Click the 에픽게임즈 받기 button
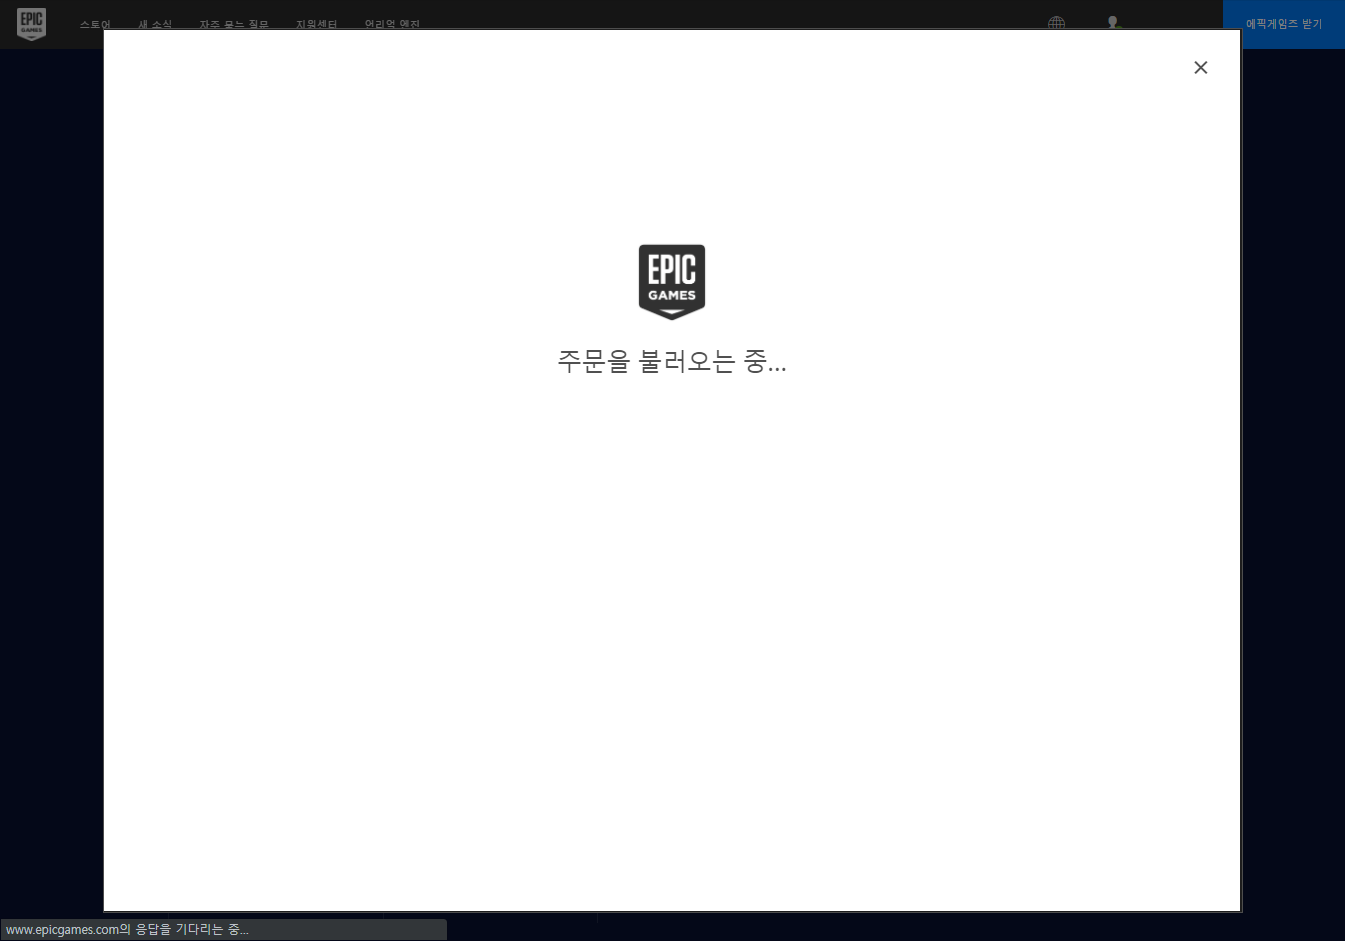1345x941 pixels. click(1284, 24)
